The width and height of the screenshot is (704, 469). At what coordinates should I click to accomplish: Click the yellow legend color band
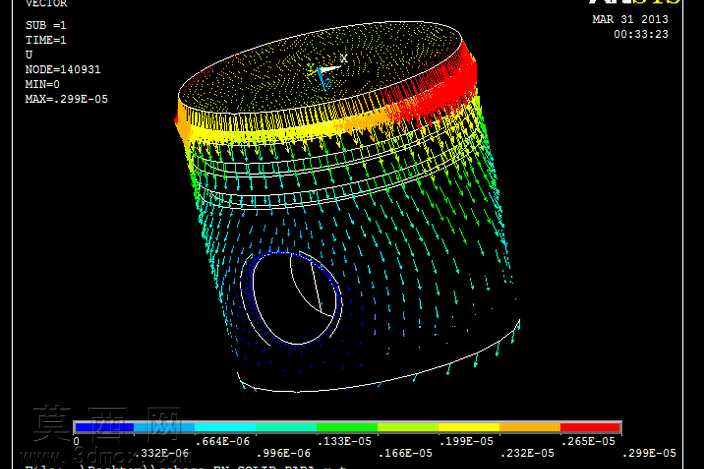click(469, 427)
